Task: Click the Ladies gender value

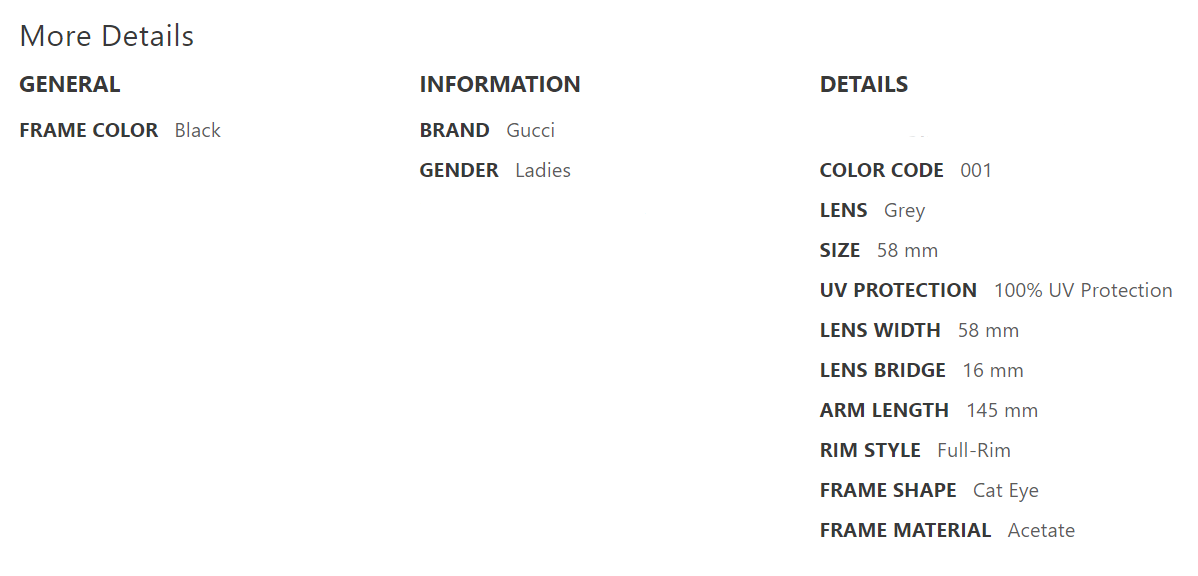Action: (x=543, y=170)
